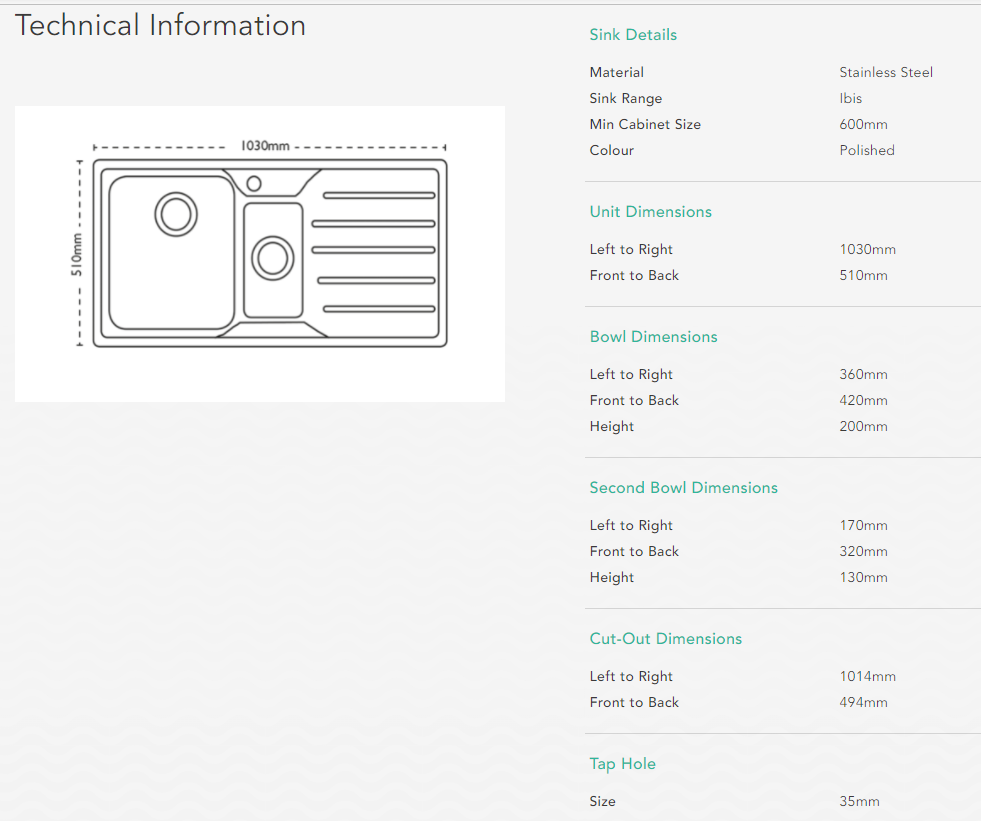981x821 pixels.
Task: Click the Second Bowl Dimensions heading
Action: click(x=683, y=488)
